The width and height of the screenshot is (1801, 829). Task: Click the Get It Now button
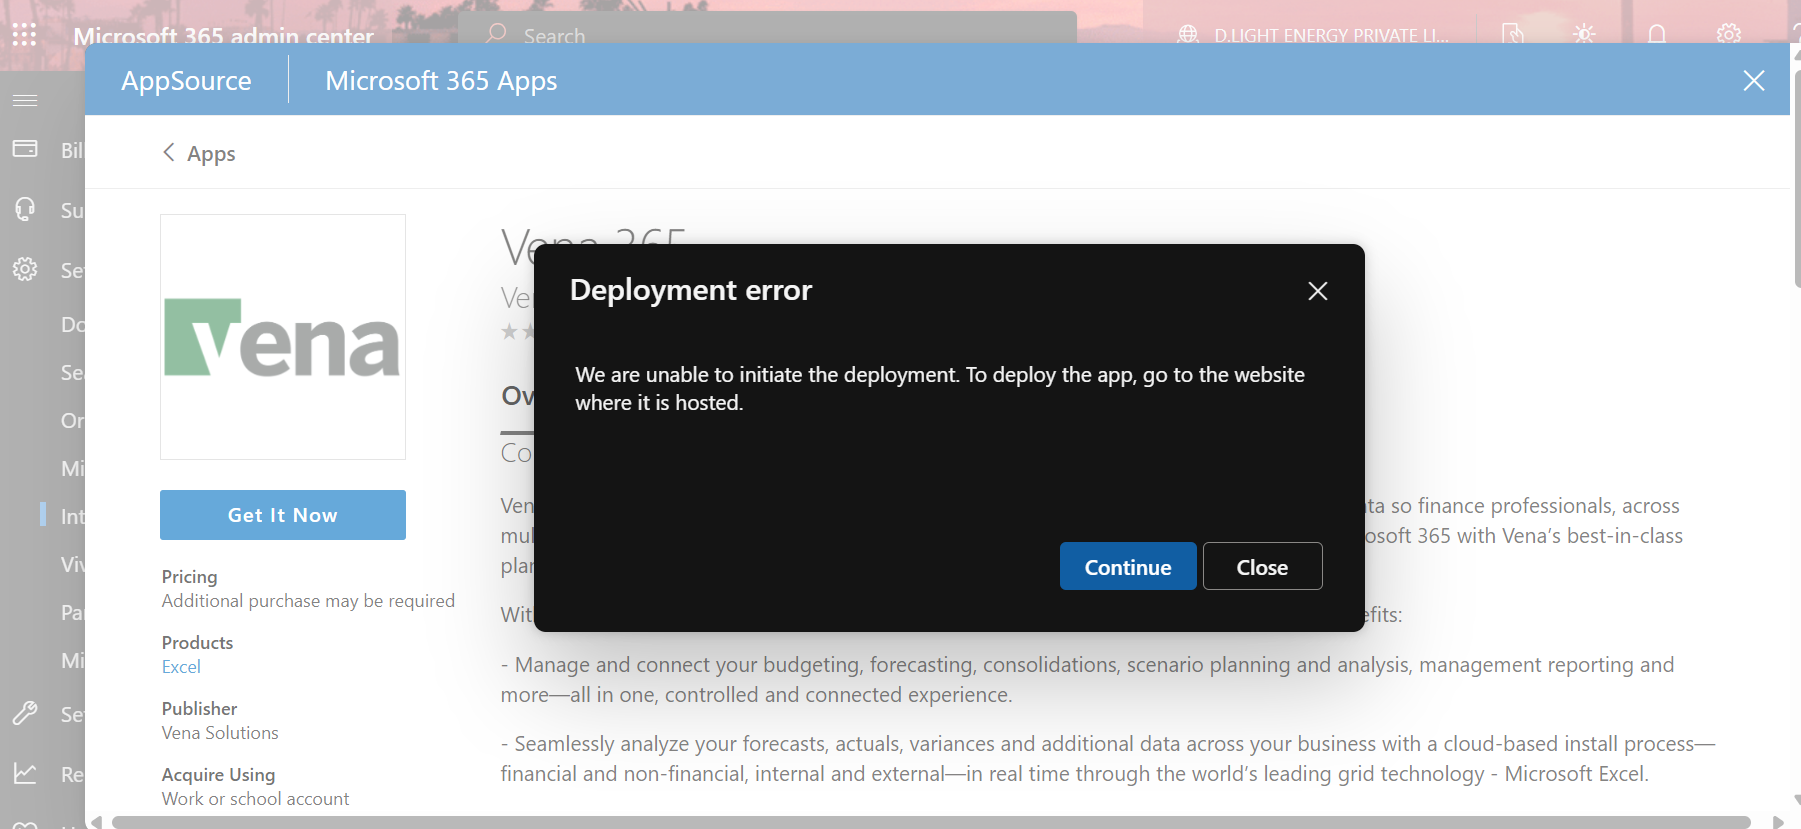click(x=283, y=515)
